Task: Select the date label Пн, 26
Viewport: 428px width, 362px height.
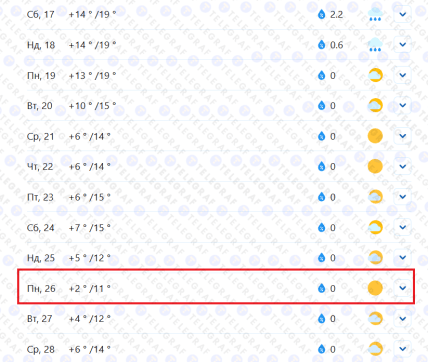Action: 41,288
